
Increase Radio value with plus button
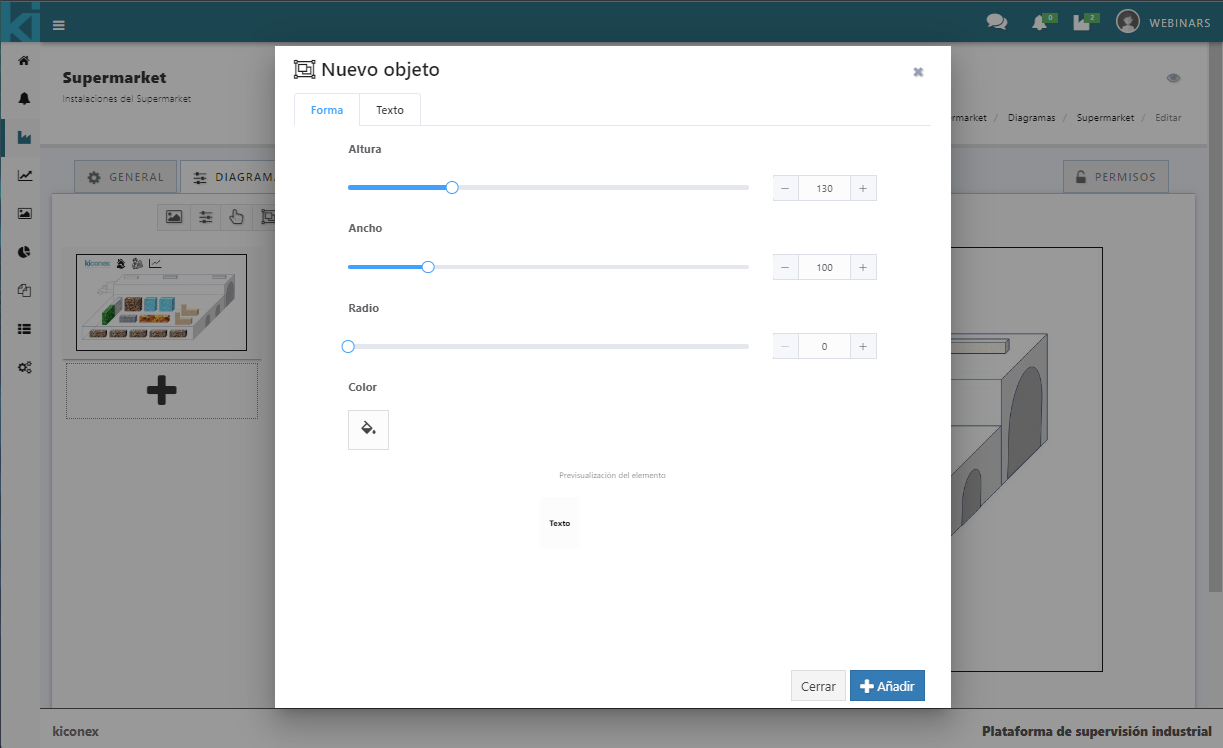863,346
